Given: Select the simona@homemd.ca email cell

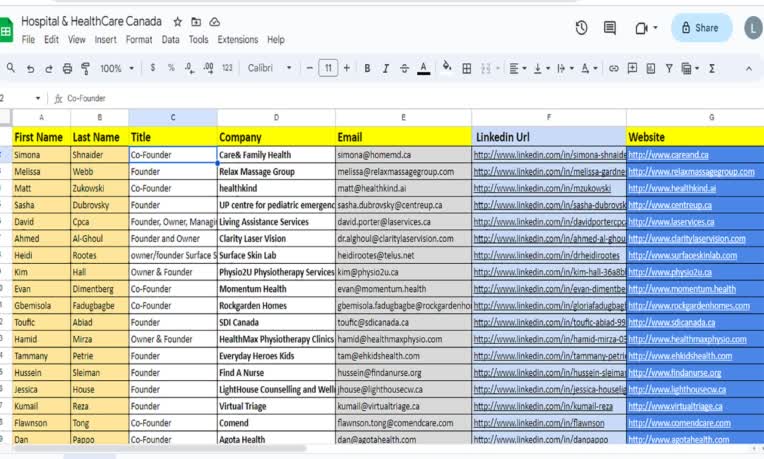Looking at the screenshot, I should pyautogui.click(x=403, y=155).
